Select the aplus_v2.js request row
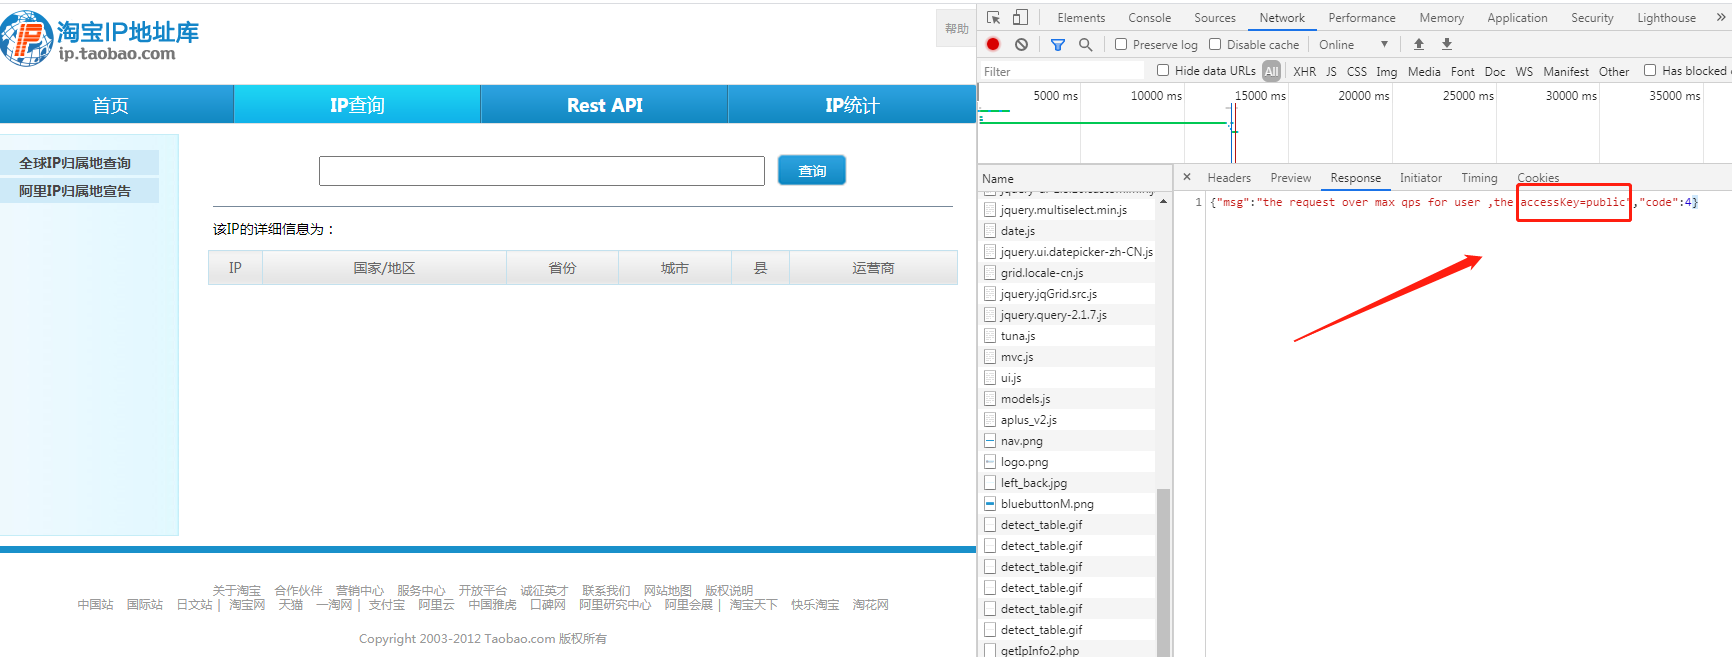The width and height of the screenshot is (1732, 657). coord(1068,420)
